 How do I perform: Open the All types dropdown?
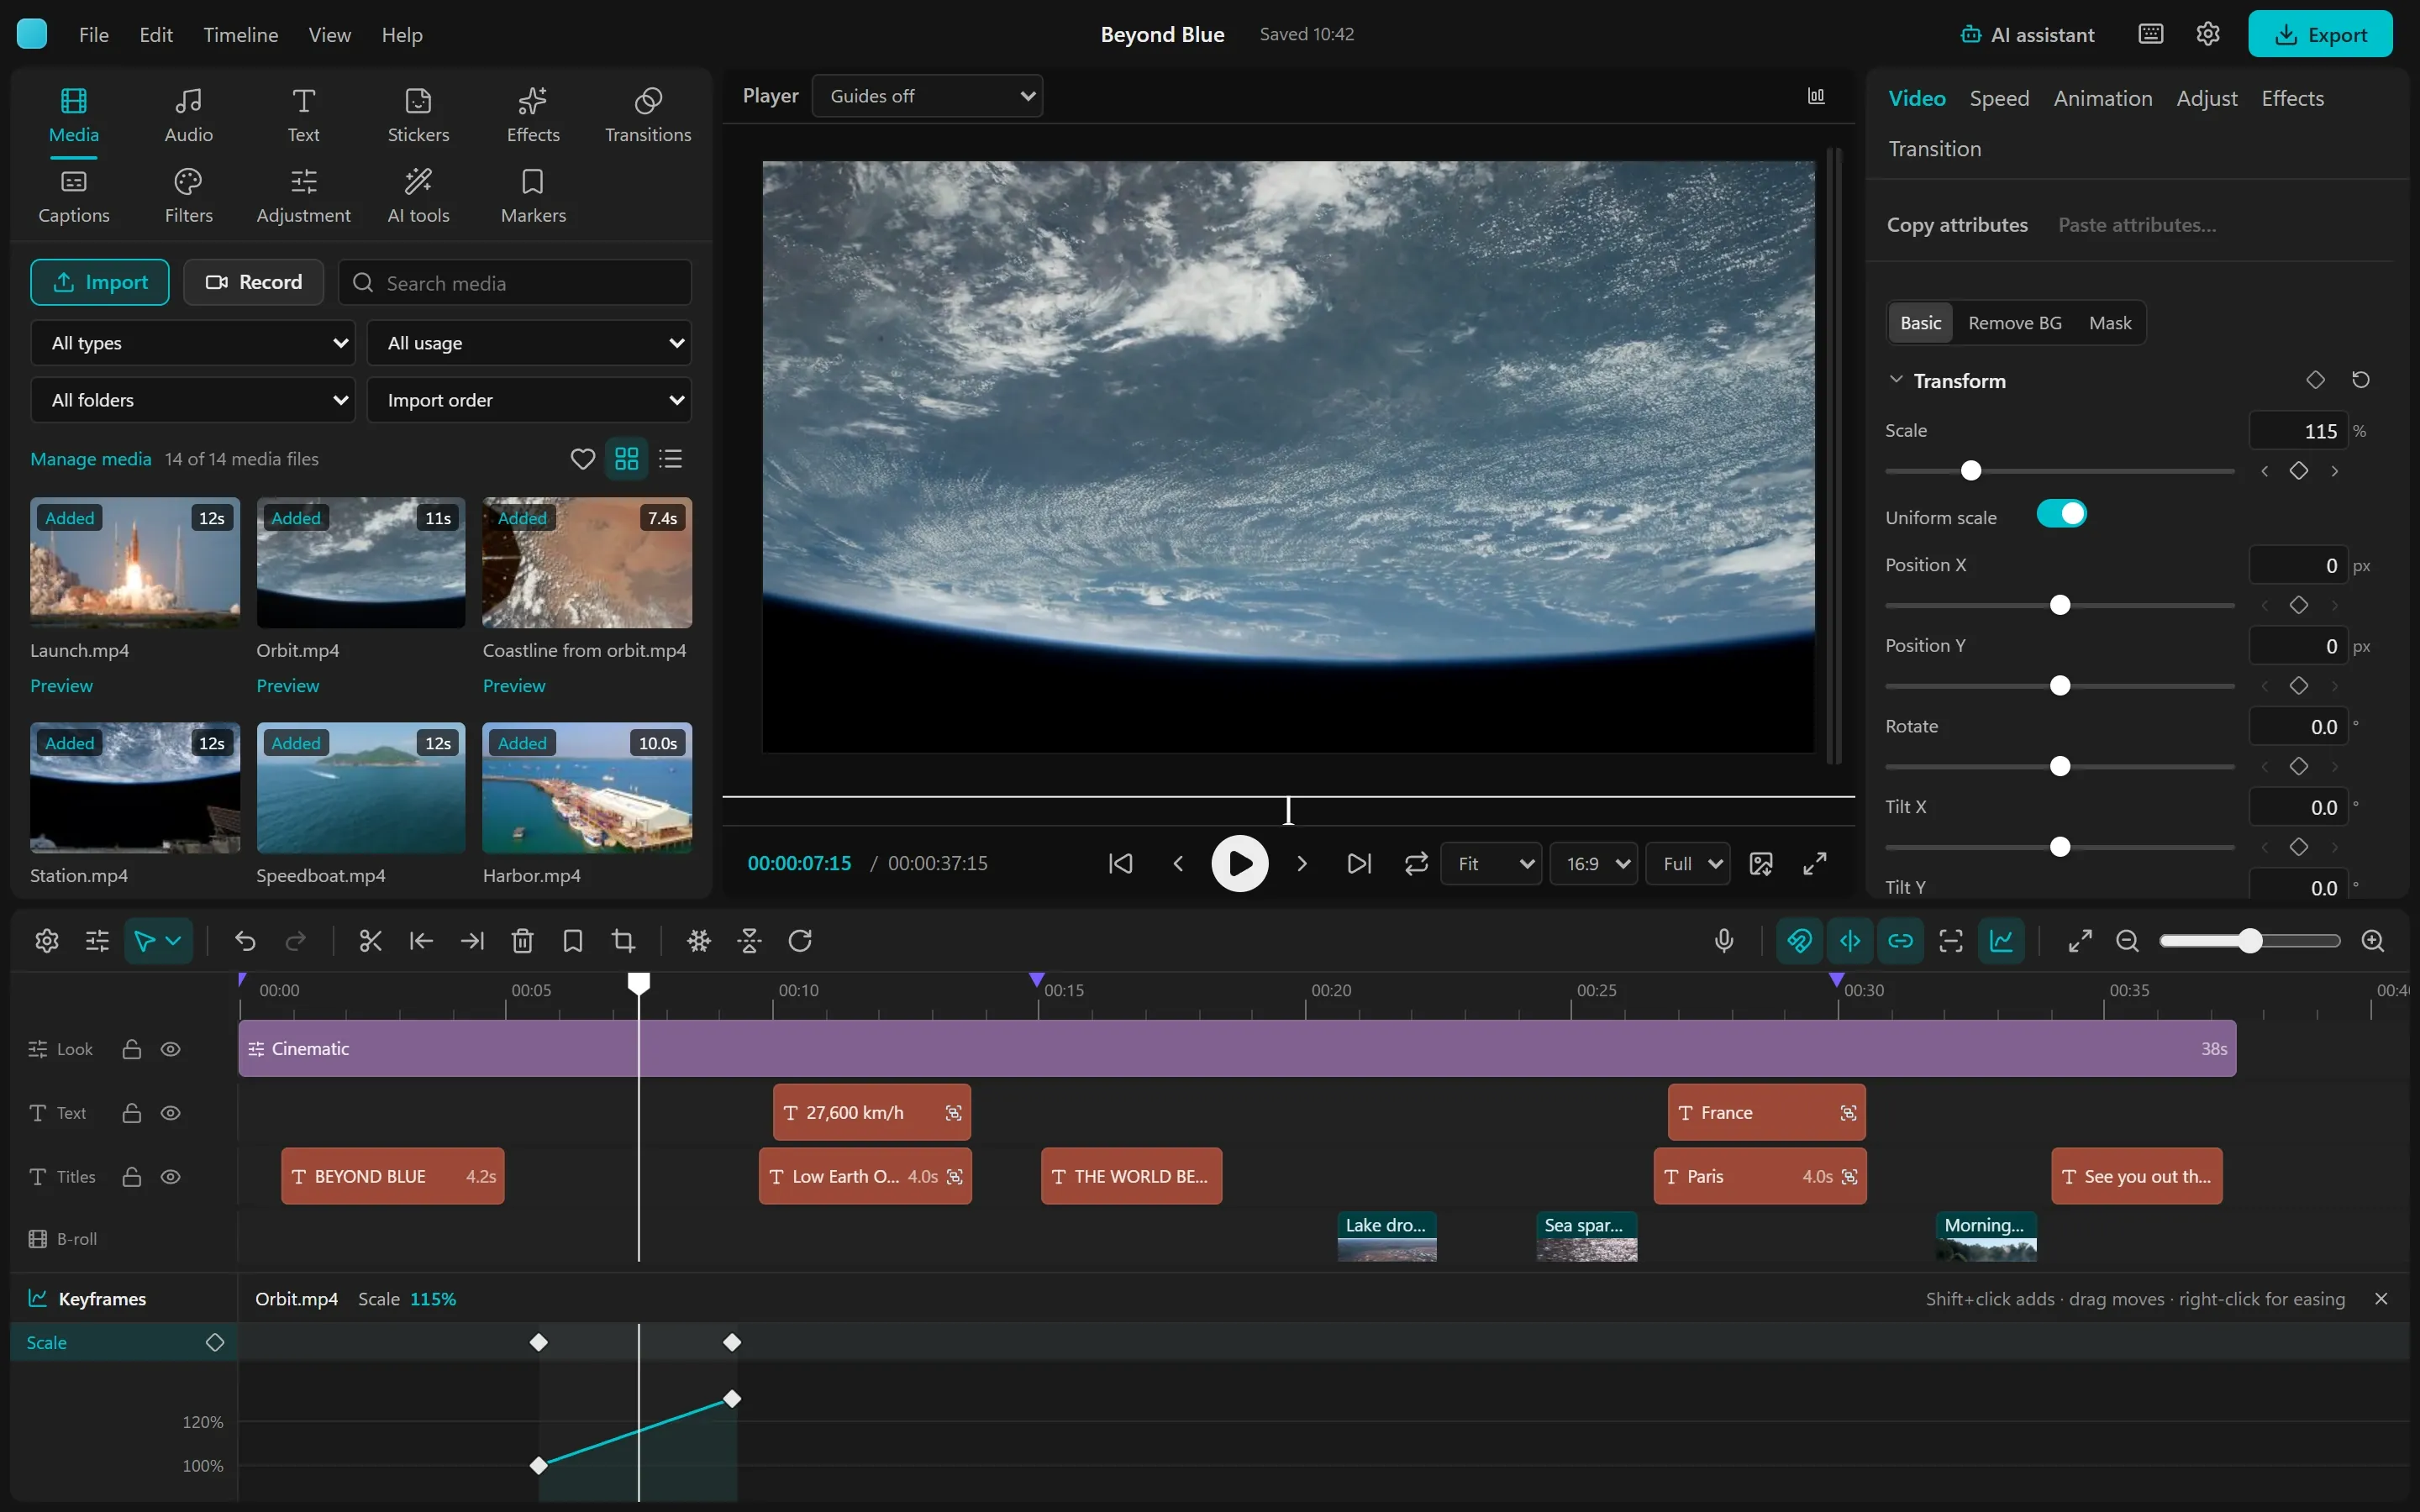click(x=193, y=343)
